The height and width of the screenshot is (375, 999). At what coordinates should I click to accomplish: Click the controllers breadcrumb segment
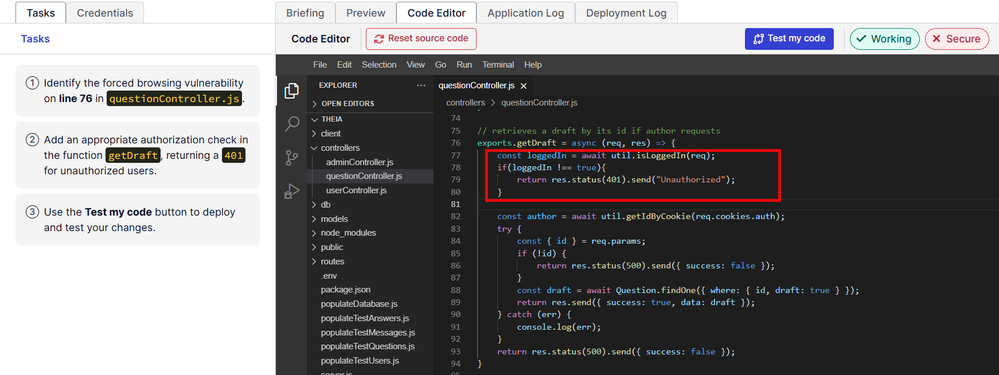coord(466,103)
